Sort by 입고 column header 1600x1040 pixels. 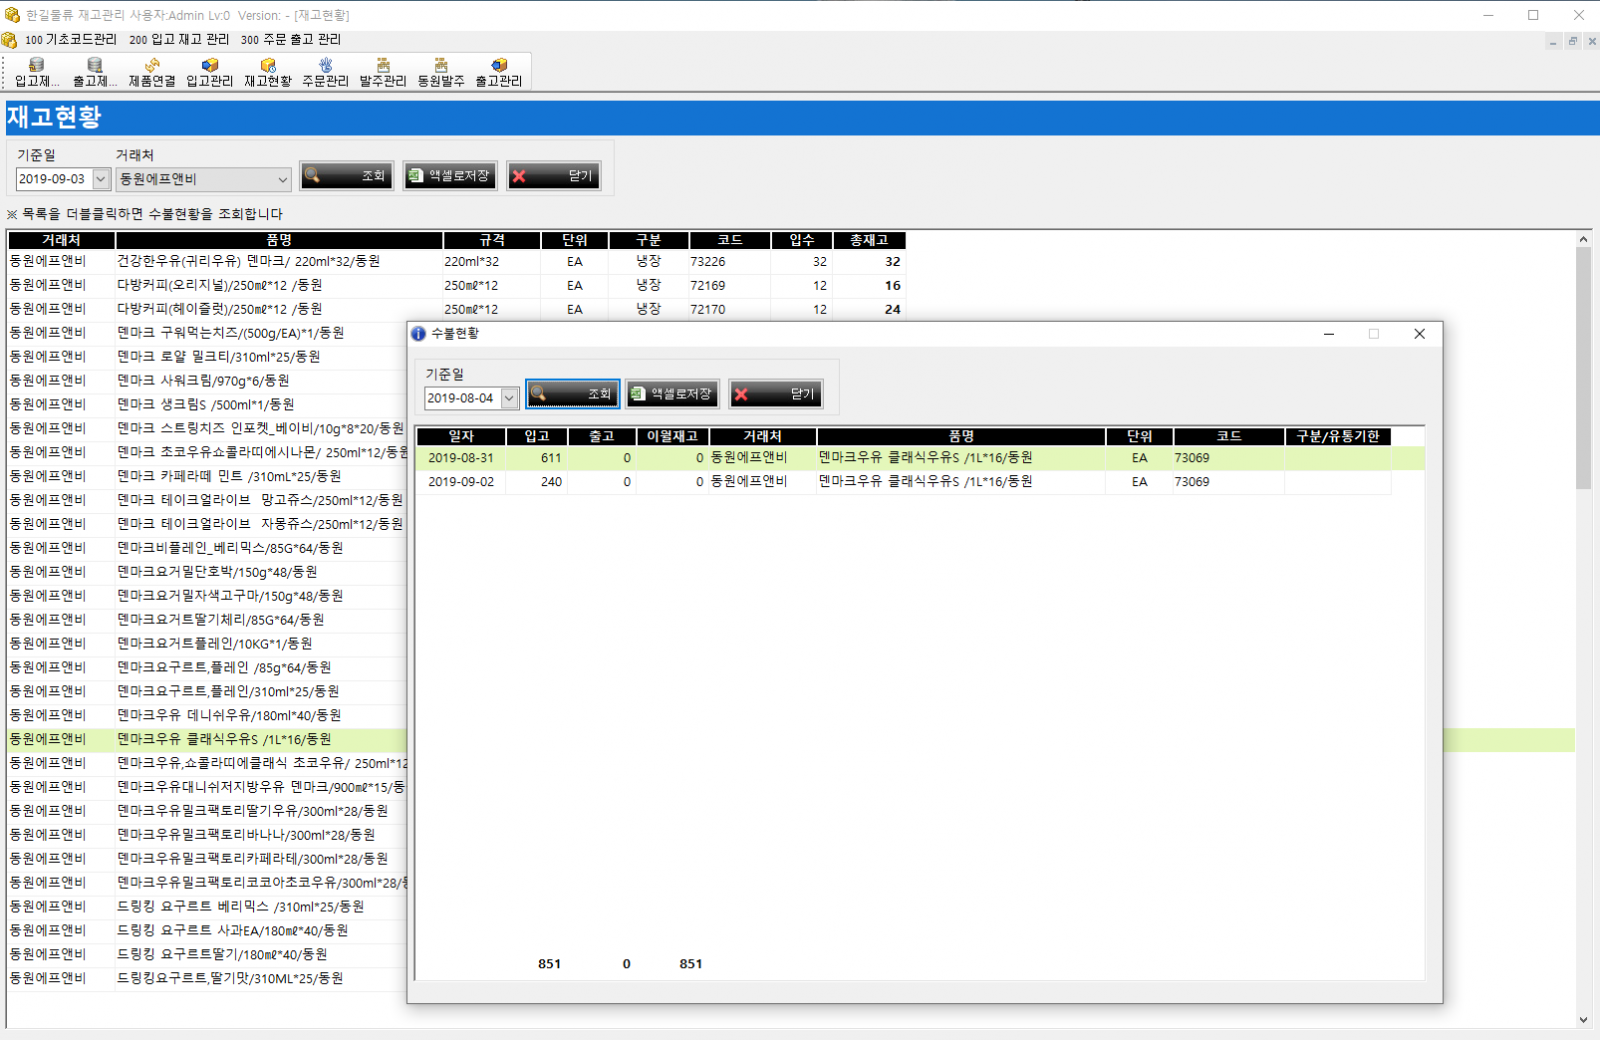click(537, 436)
